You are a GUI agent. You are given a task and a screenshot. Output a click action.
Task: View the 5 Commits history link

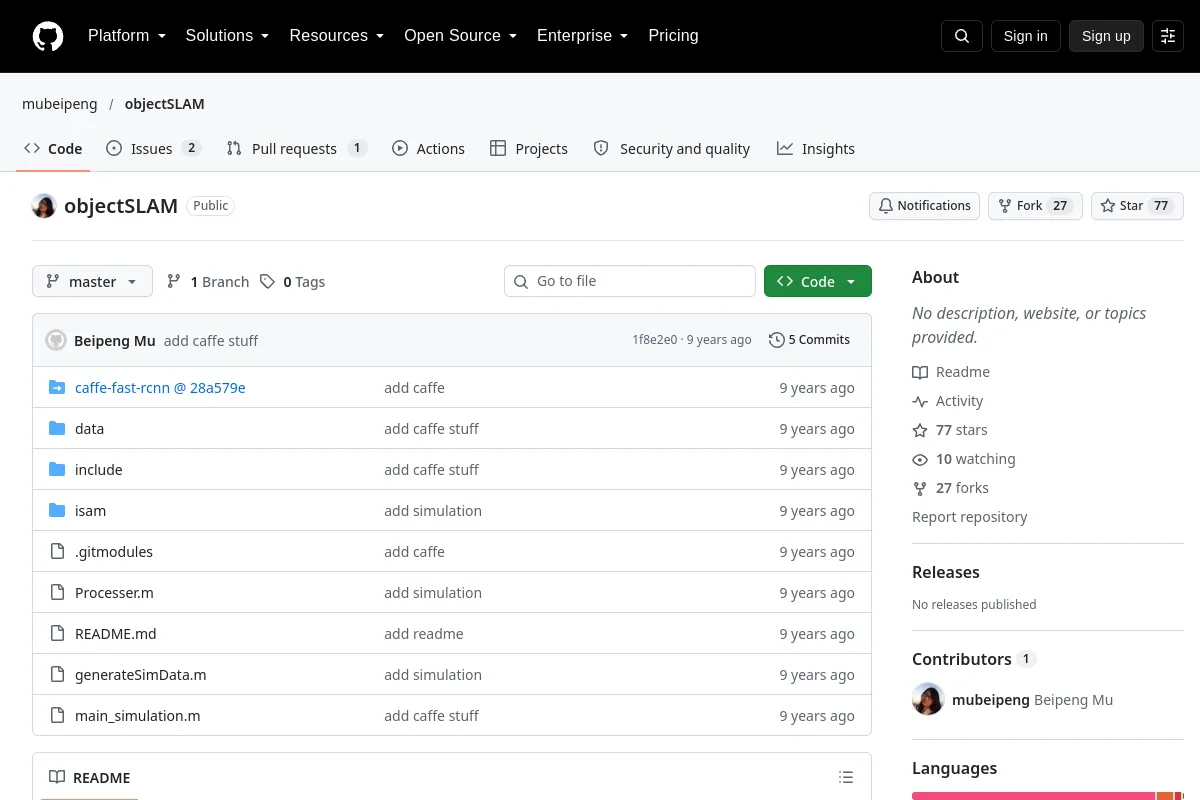(x=810, y=340)
